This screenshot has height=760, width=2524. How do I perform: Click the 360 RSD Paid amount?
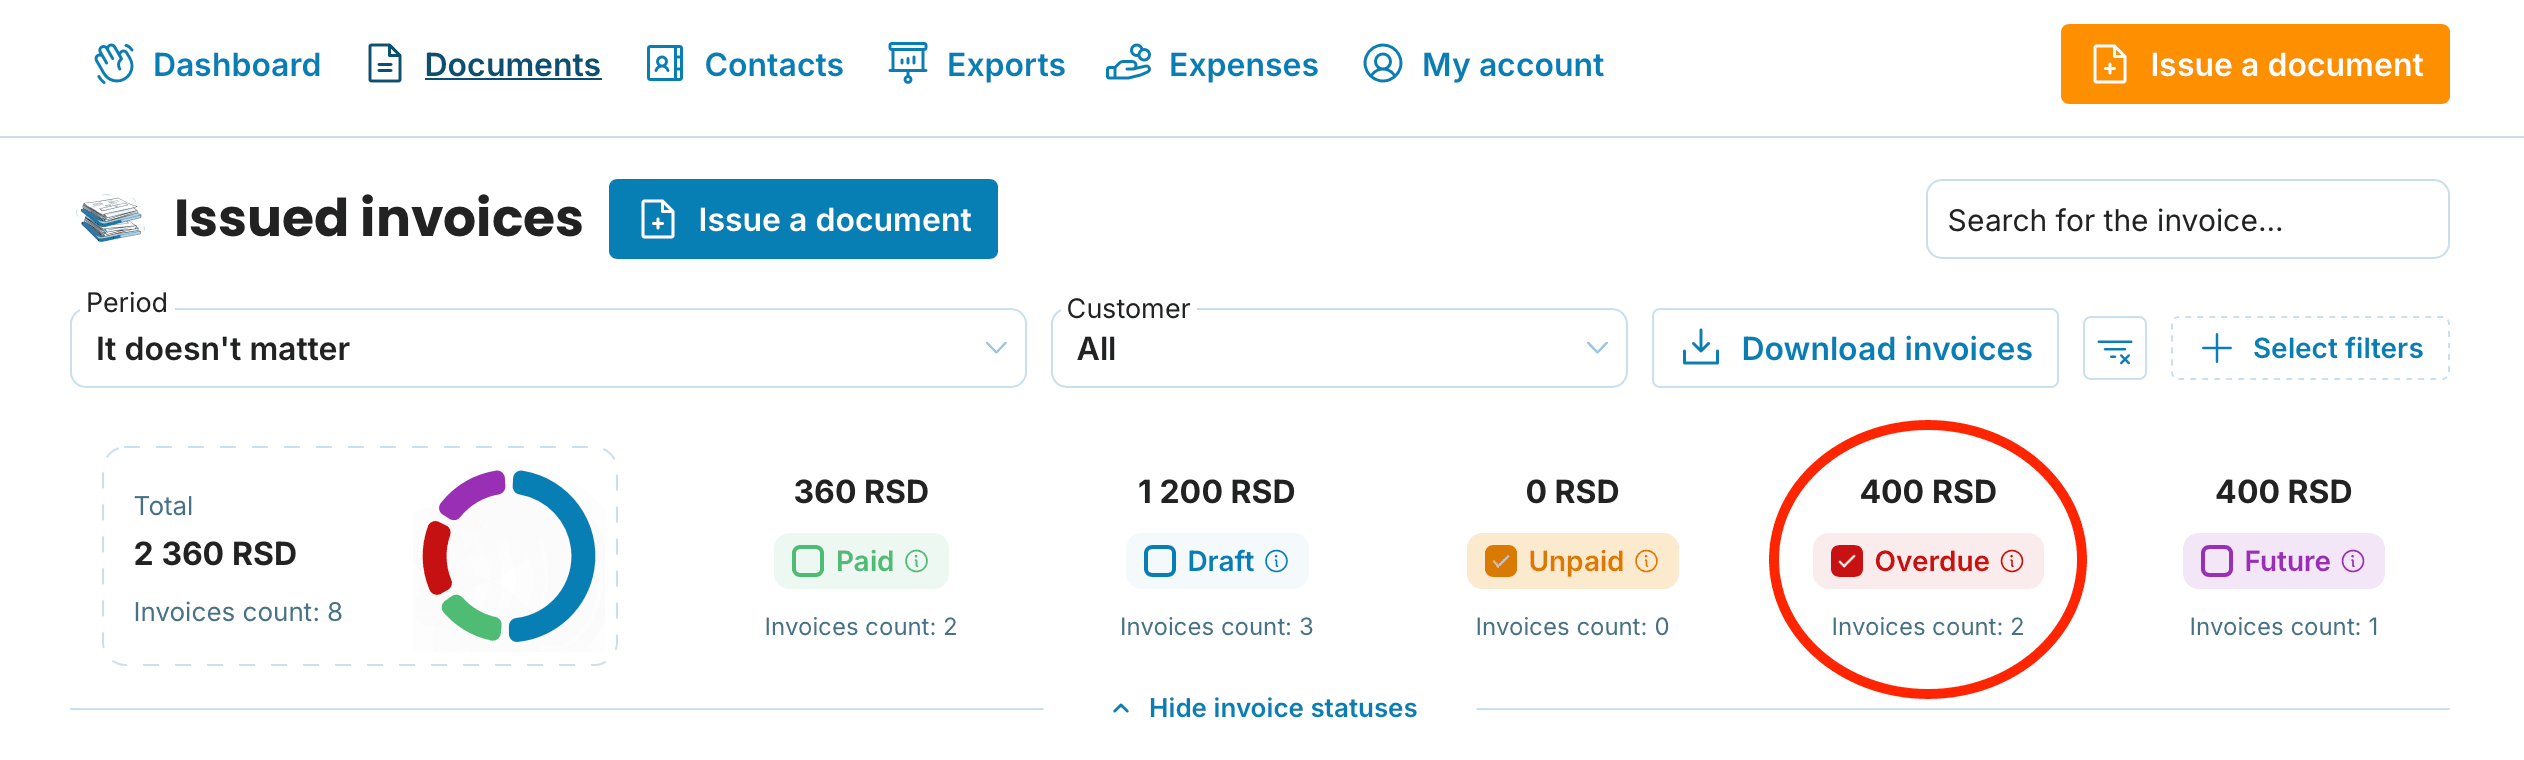click(x=861, y=491)
